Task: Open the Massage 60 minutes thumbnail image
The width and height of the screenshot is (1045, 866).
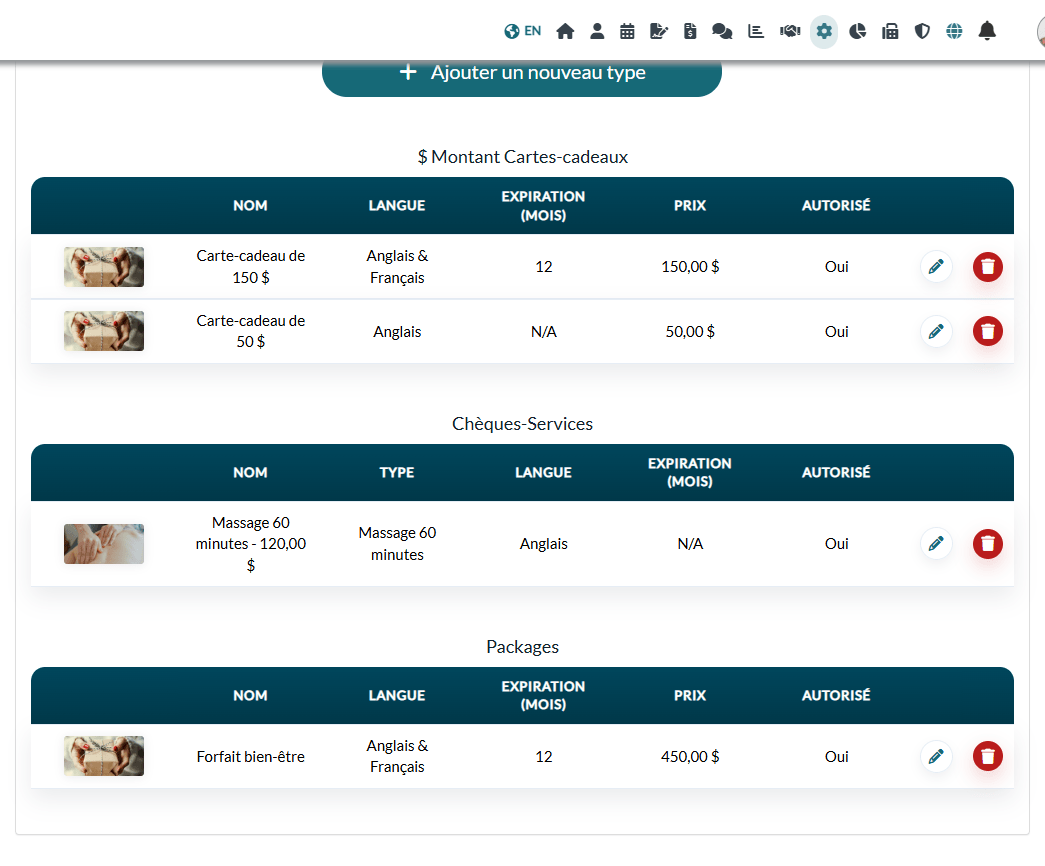Action: click(x=104, y=544)
